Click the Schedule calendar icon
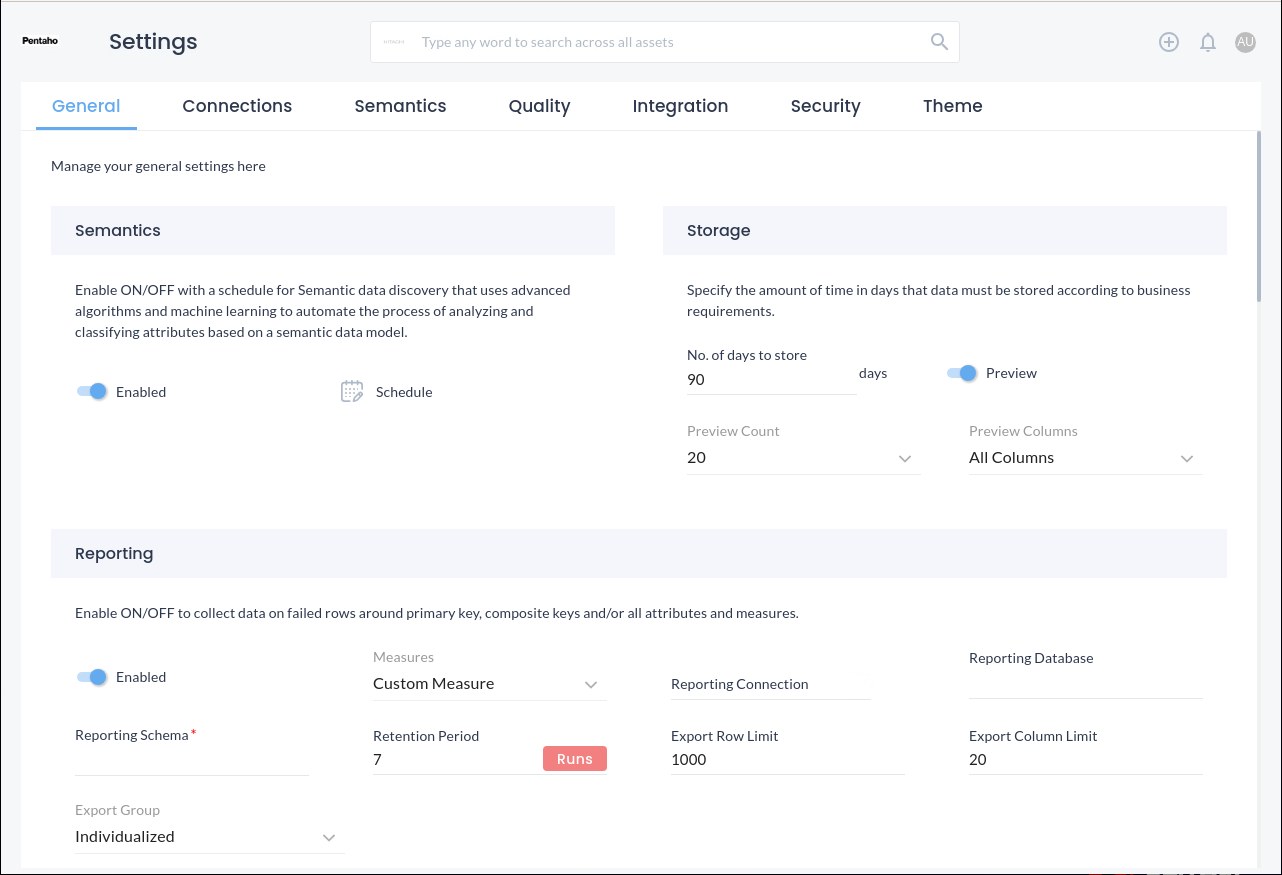The height and width of the screenshot is (875, 1282). pyautogui.click(x=352, y=392)
